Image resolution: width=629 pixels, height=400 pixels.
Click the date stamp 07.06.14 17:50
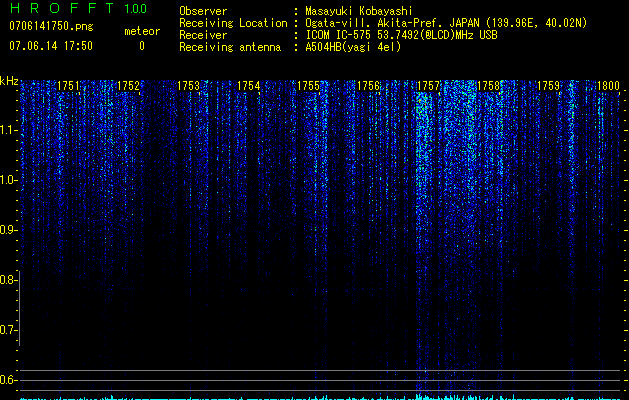coord(51,46)
